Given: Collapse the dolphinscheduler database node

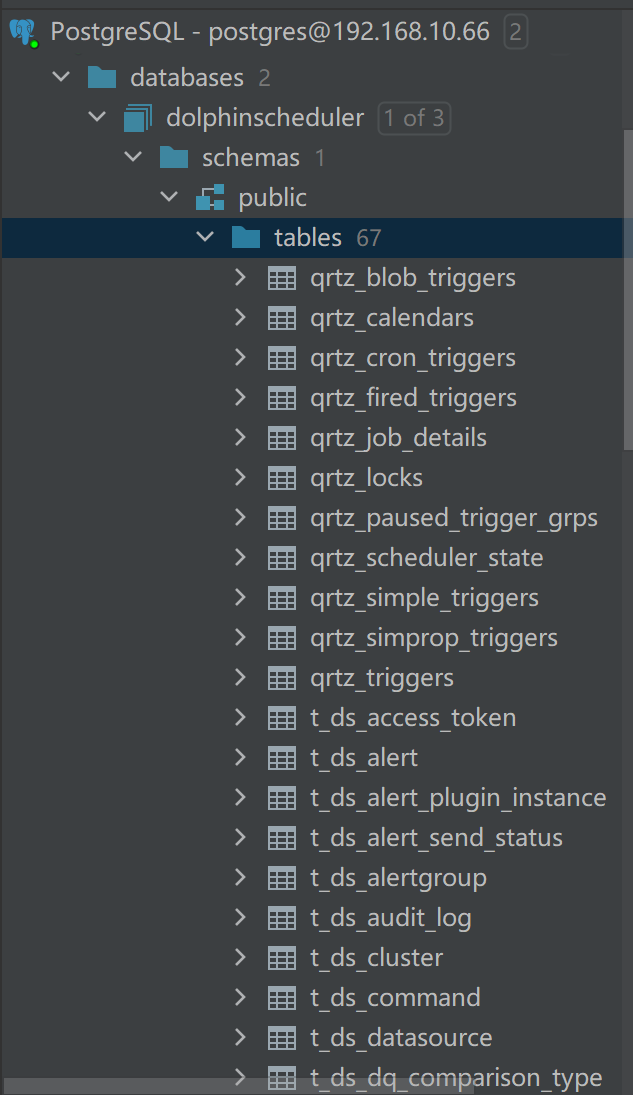Looking at the screenshot, I should (x=97, y=118).
